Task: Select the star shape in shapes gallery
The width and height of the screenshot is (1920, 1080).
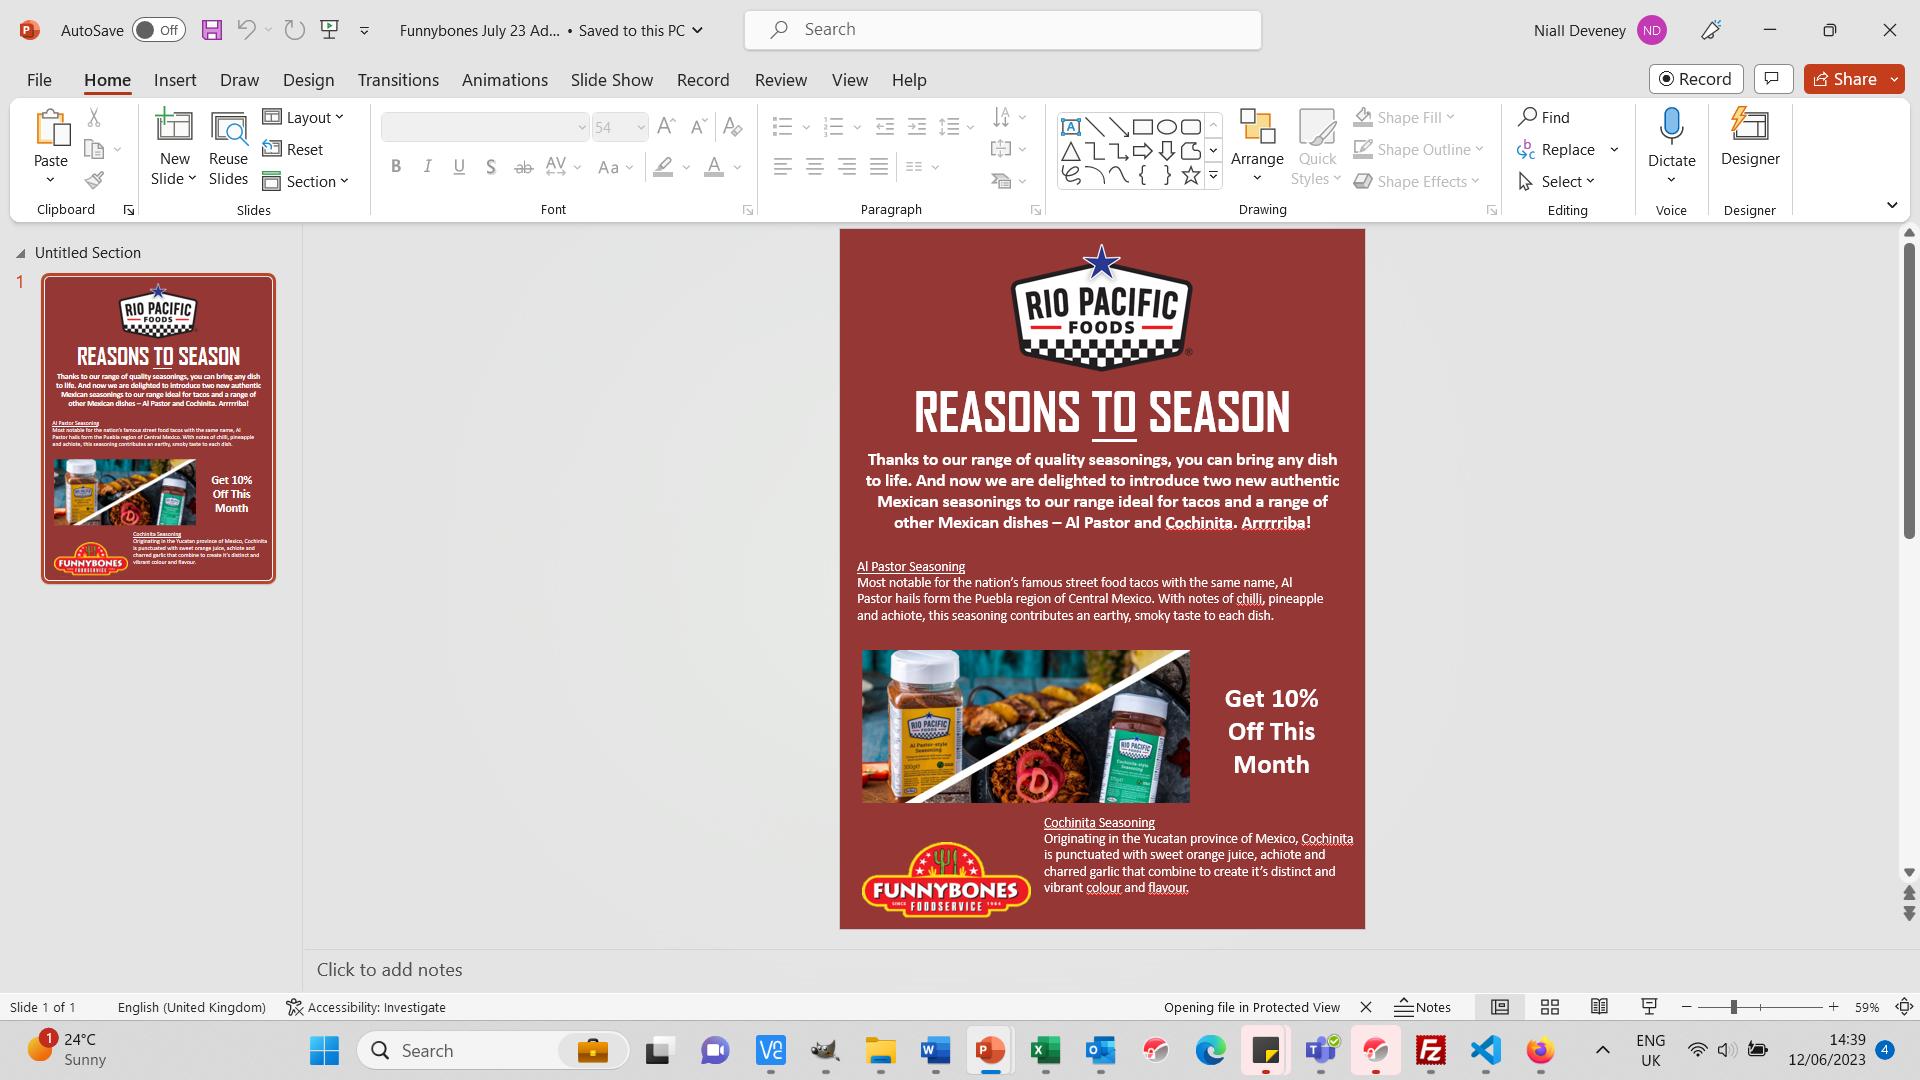Action: [x=1190, y=176]
